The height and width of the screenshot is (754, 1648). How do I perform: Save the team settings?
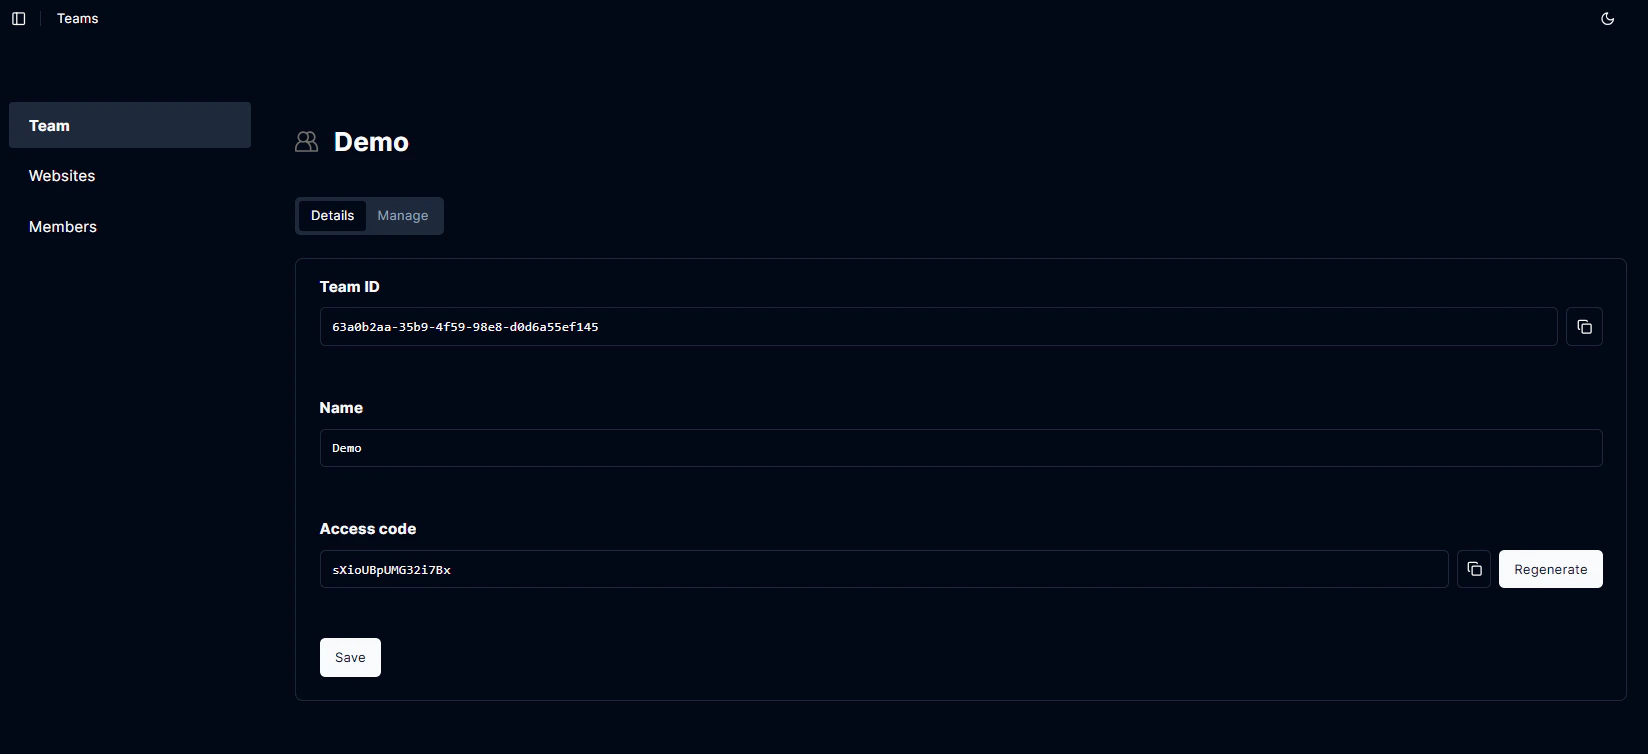(x=350, y=657)
